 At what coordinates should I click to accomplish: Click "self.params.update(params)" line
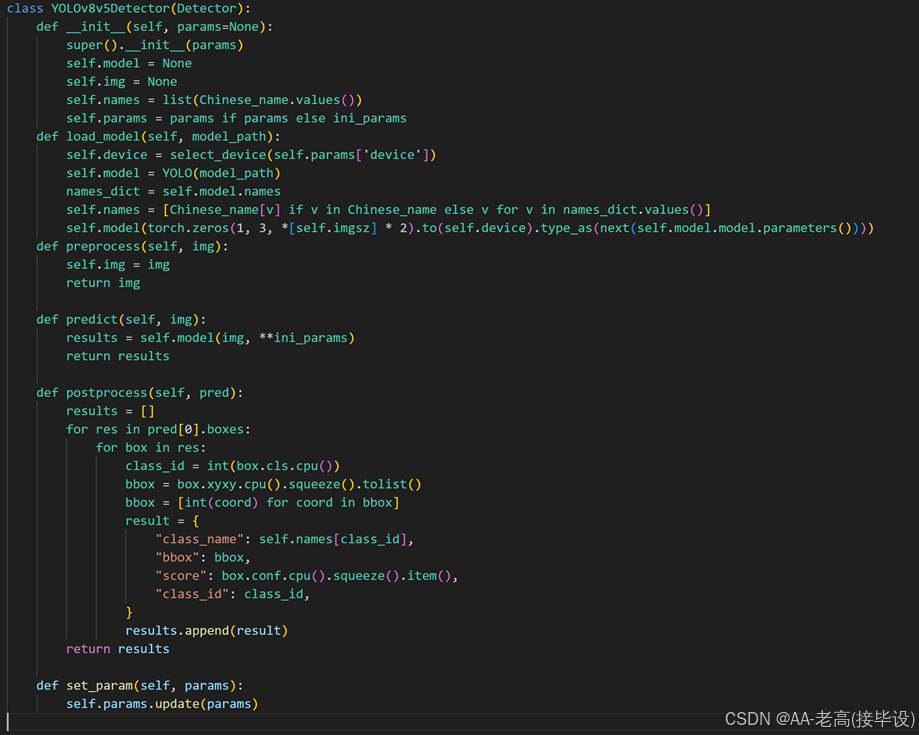point(162,704)
